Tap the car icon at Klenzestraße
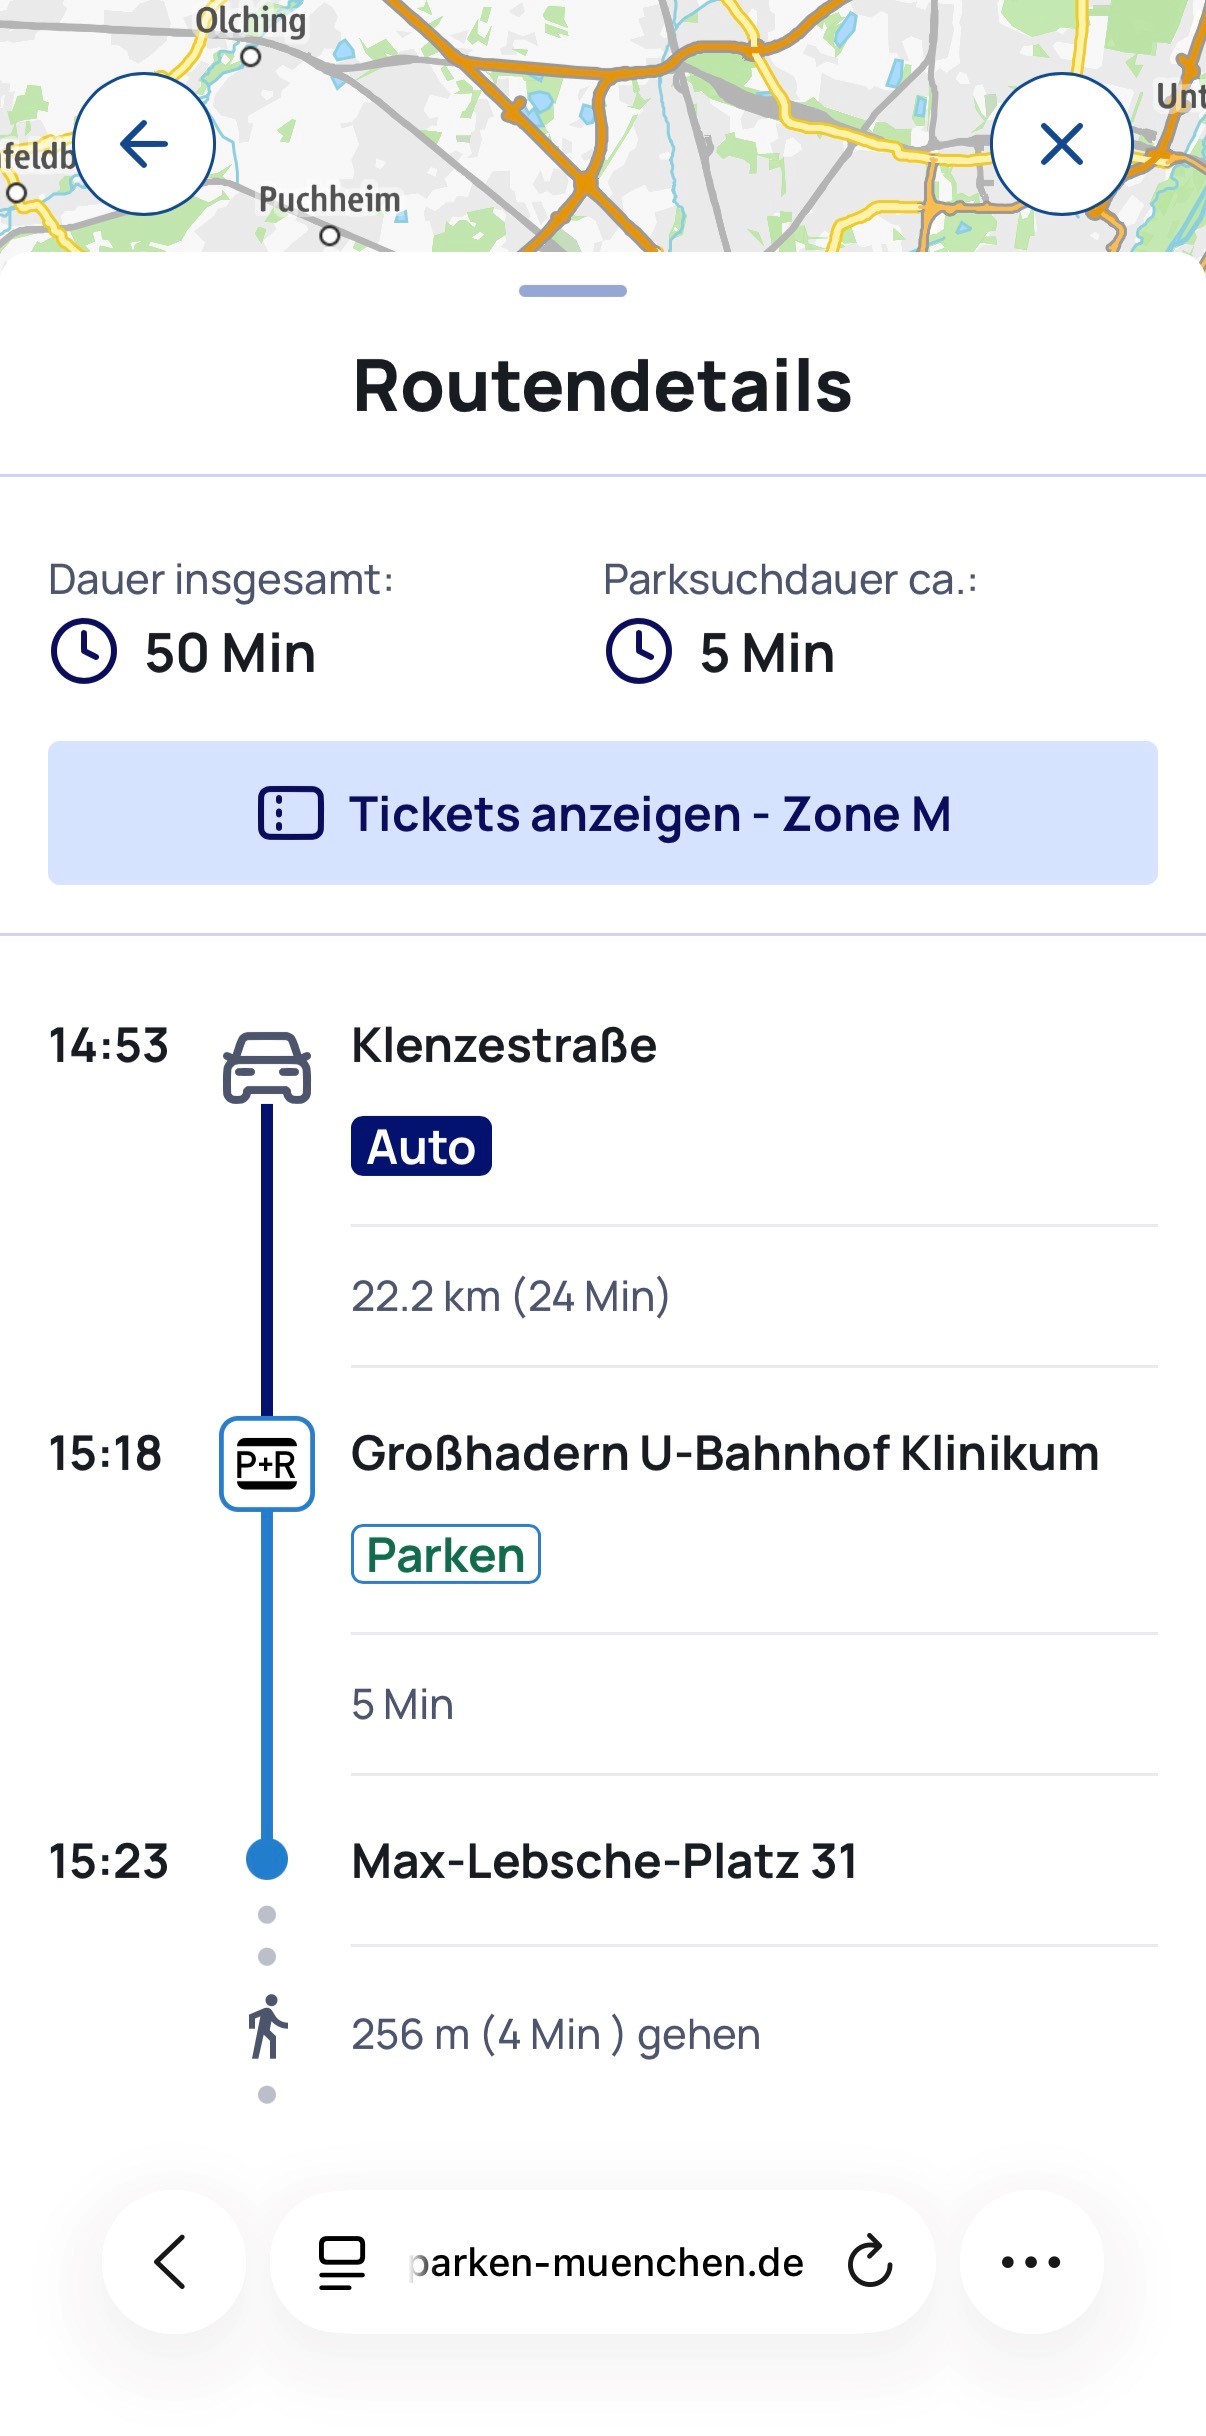This screenshot has width=1206, height=2436. (x=267, y=1067)
